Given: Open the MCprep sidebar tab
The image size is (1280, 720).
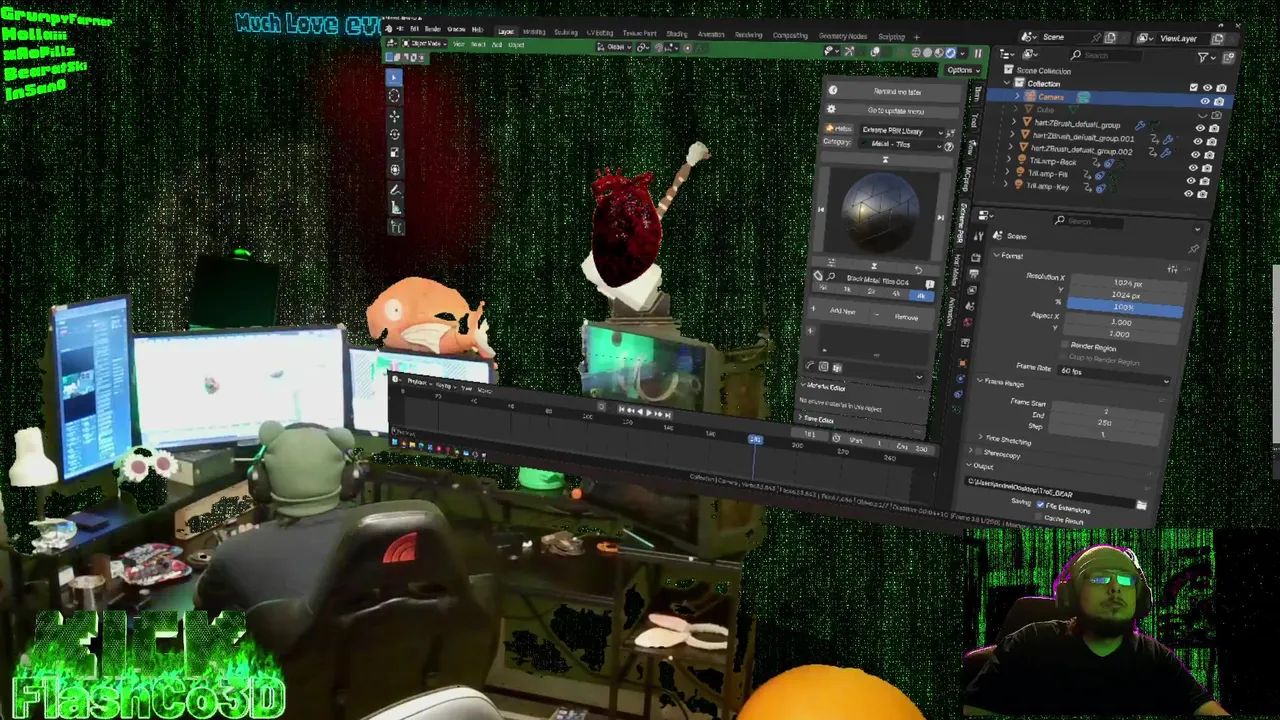Looking at the screenshot, I should 967,179.
